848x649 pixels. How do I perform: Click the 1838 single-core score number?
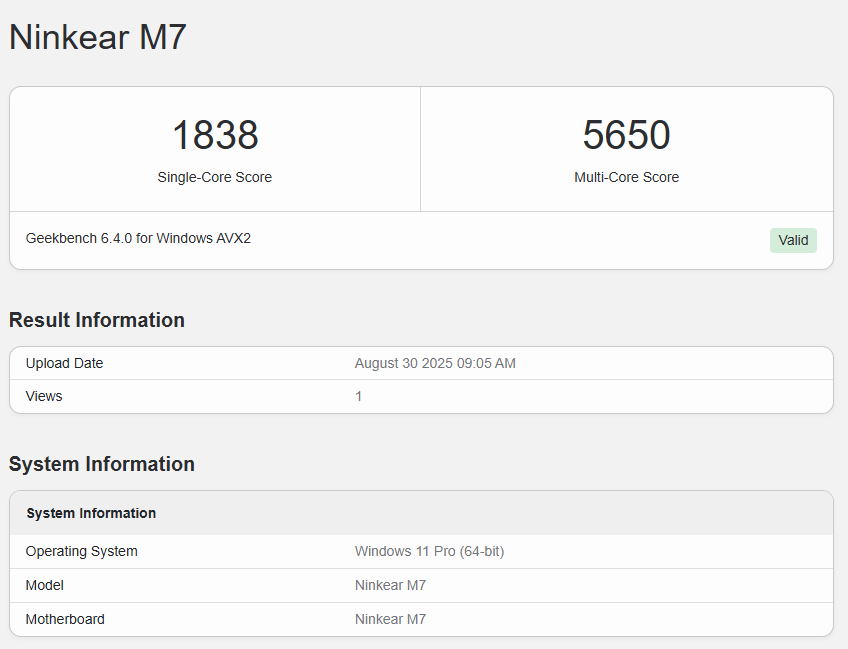pos(215,135)
